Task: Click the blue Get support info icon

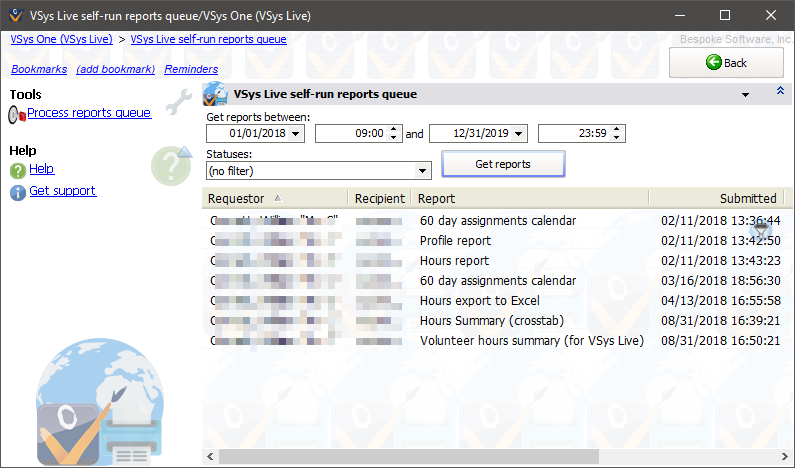Action: coord(17,193)
